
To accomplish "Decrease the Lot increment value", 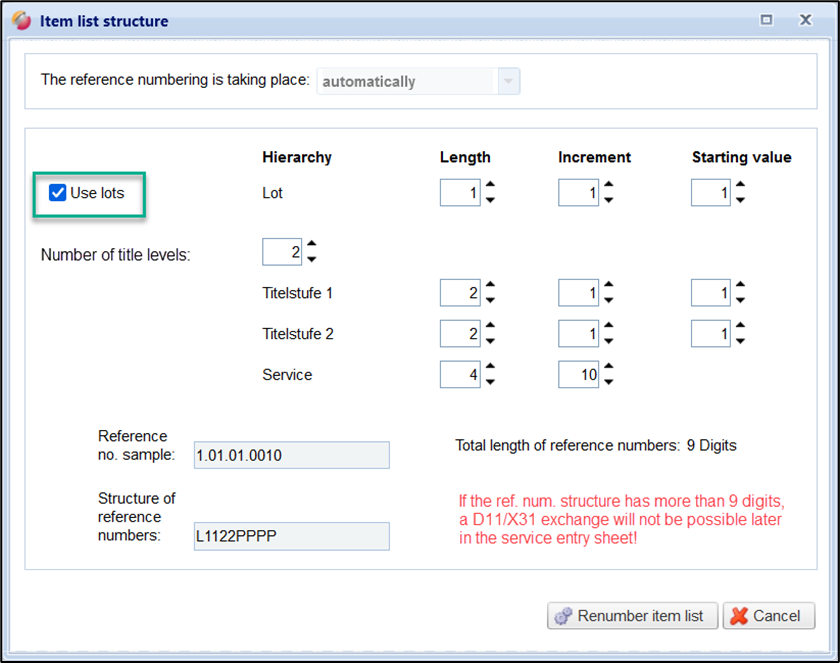I will (x=609, y=200).
